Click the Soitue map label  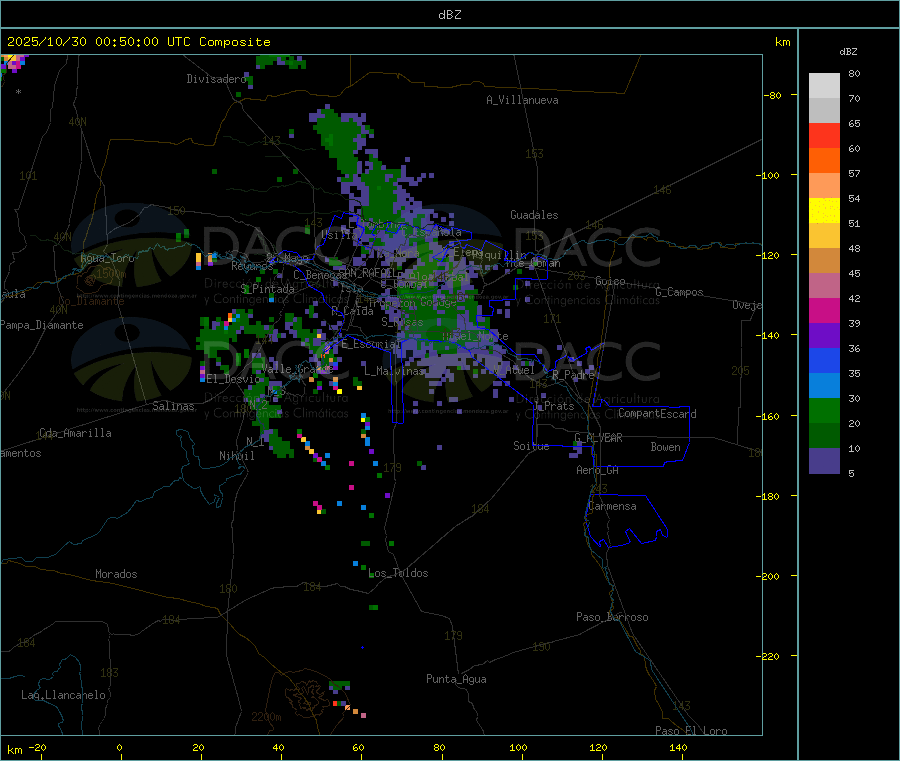(531, 446)
